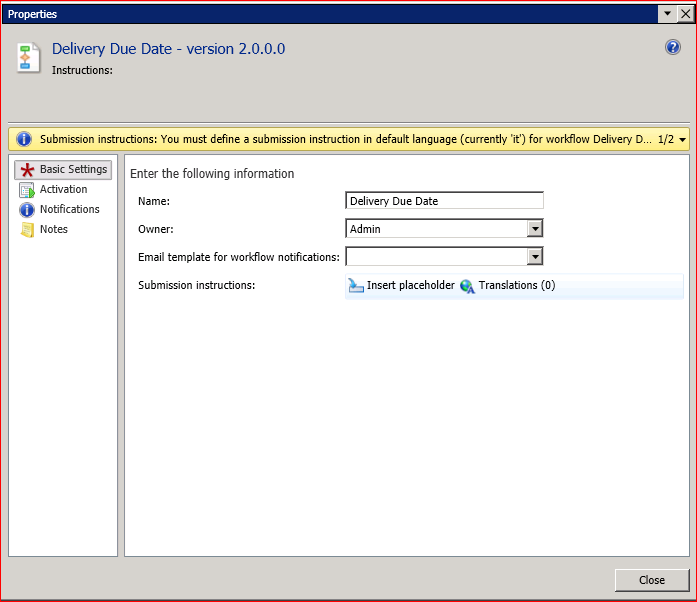Switch to the Notifications section

(x=69, y=209)
